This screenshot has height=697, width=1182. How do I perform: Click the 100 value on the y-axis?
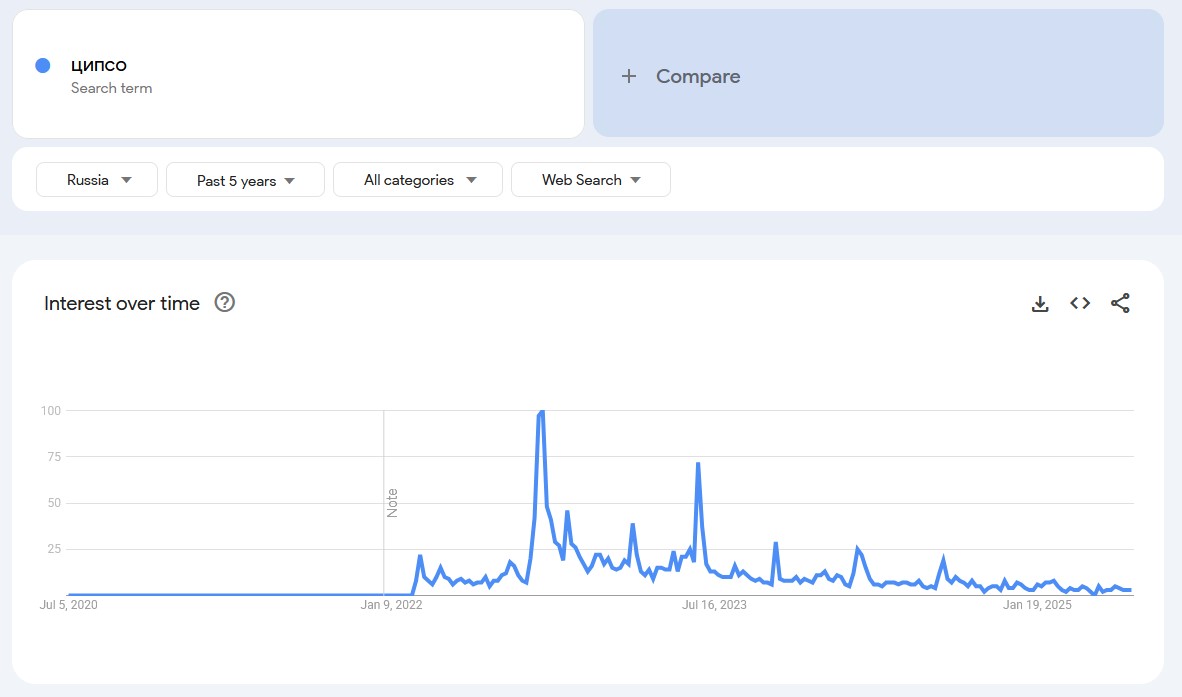point(51,411)
